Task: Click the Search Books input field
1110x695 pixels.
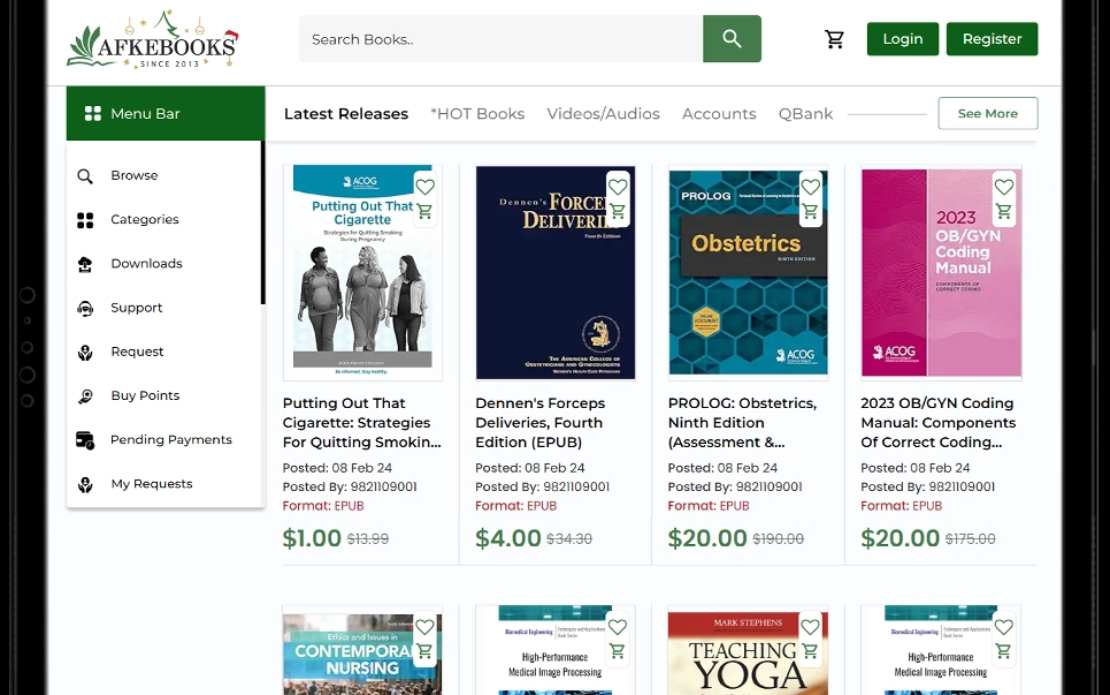Action: pos(500,39)
